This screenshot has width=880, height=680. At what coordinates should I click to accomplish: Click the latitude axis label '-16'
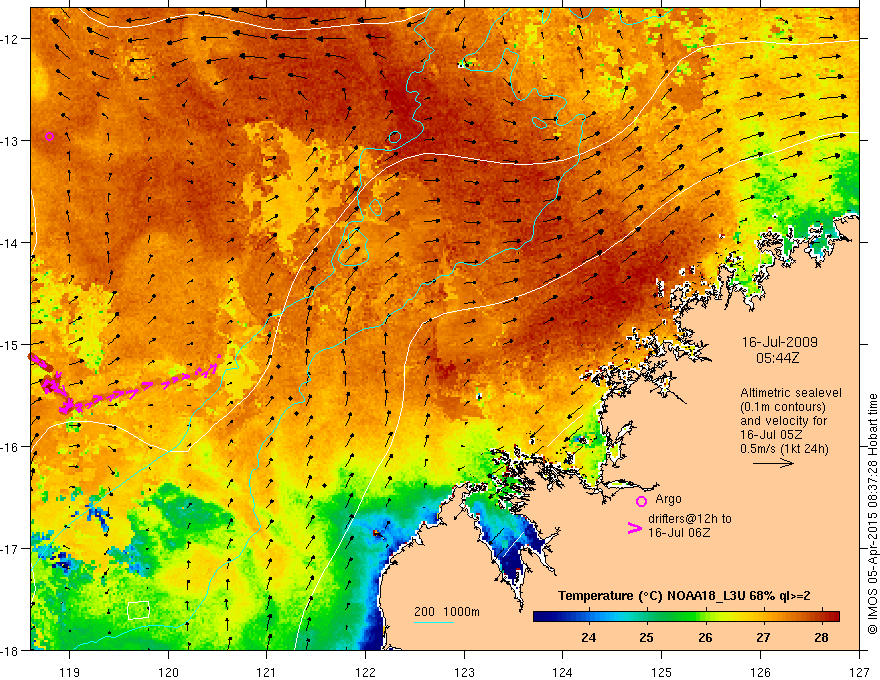10,447
